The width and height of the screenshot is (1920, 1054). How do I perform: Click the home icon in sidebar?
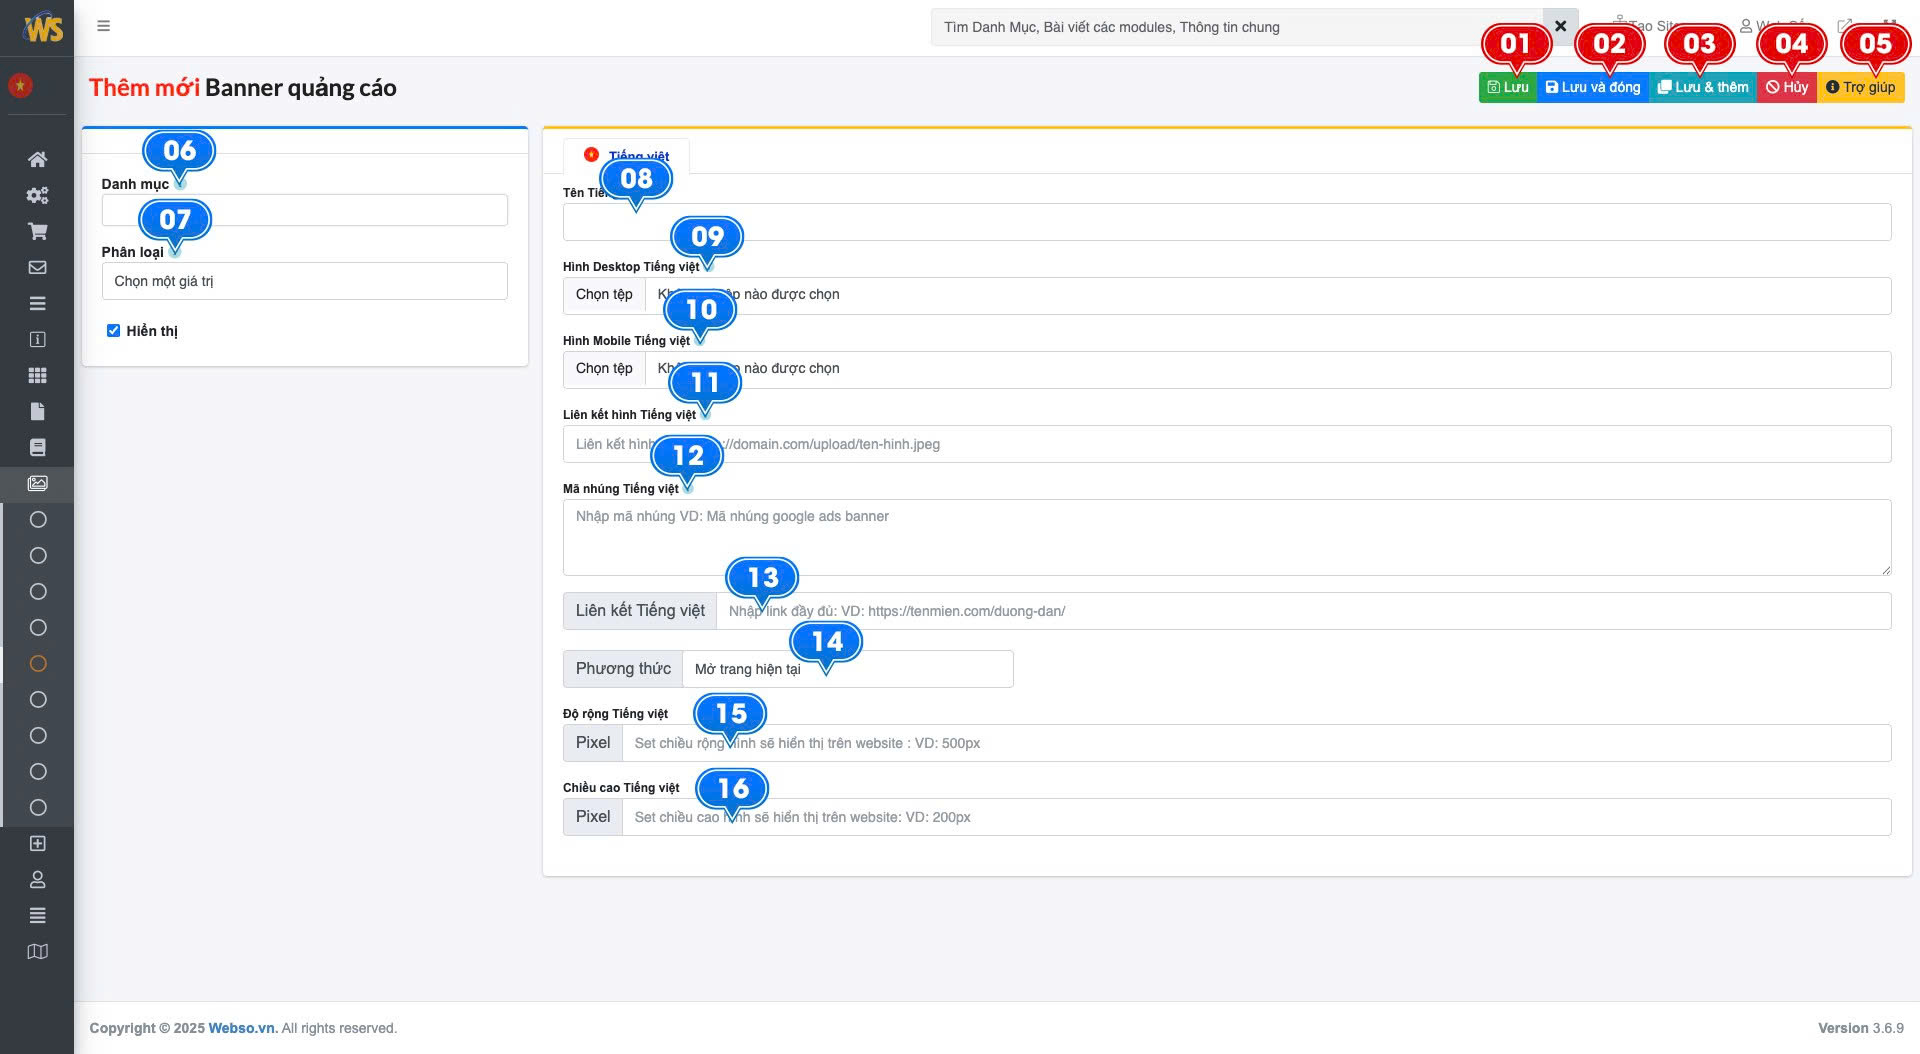[x=37, y=159]
